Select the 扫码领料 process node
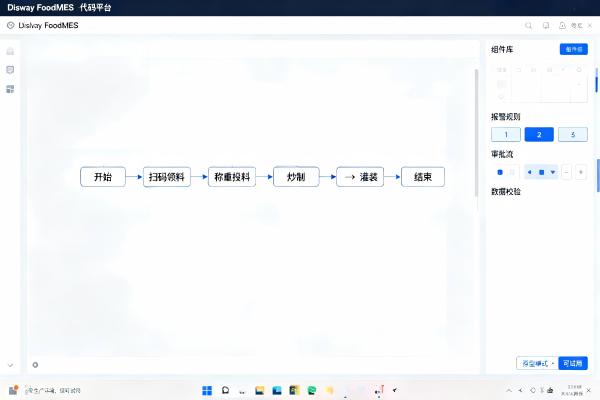This screenshot has height=400, width=600. [x=167, y=177]
